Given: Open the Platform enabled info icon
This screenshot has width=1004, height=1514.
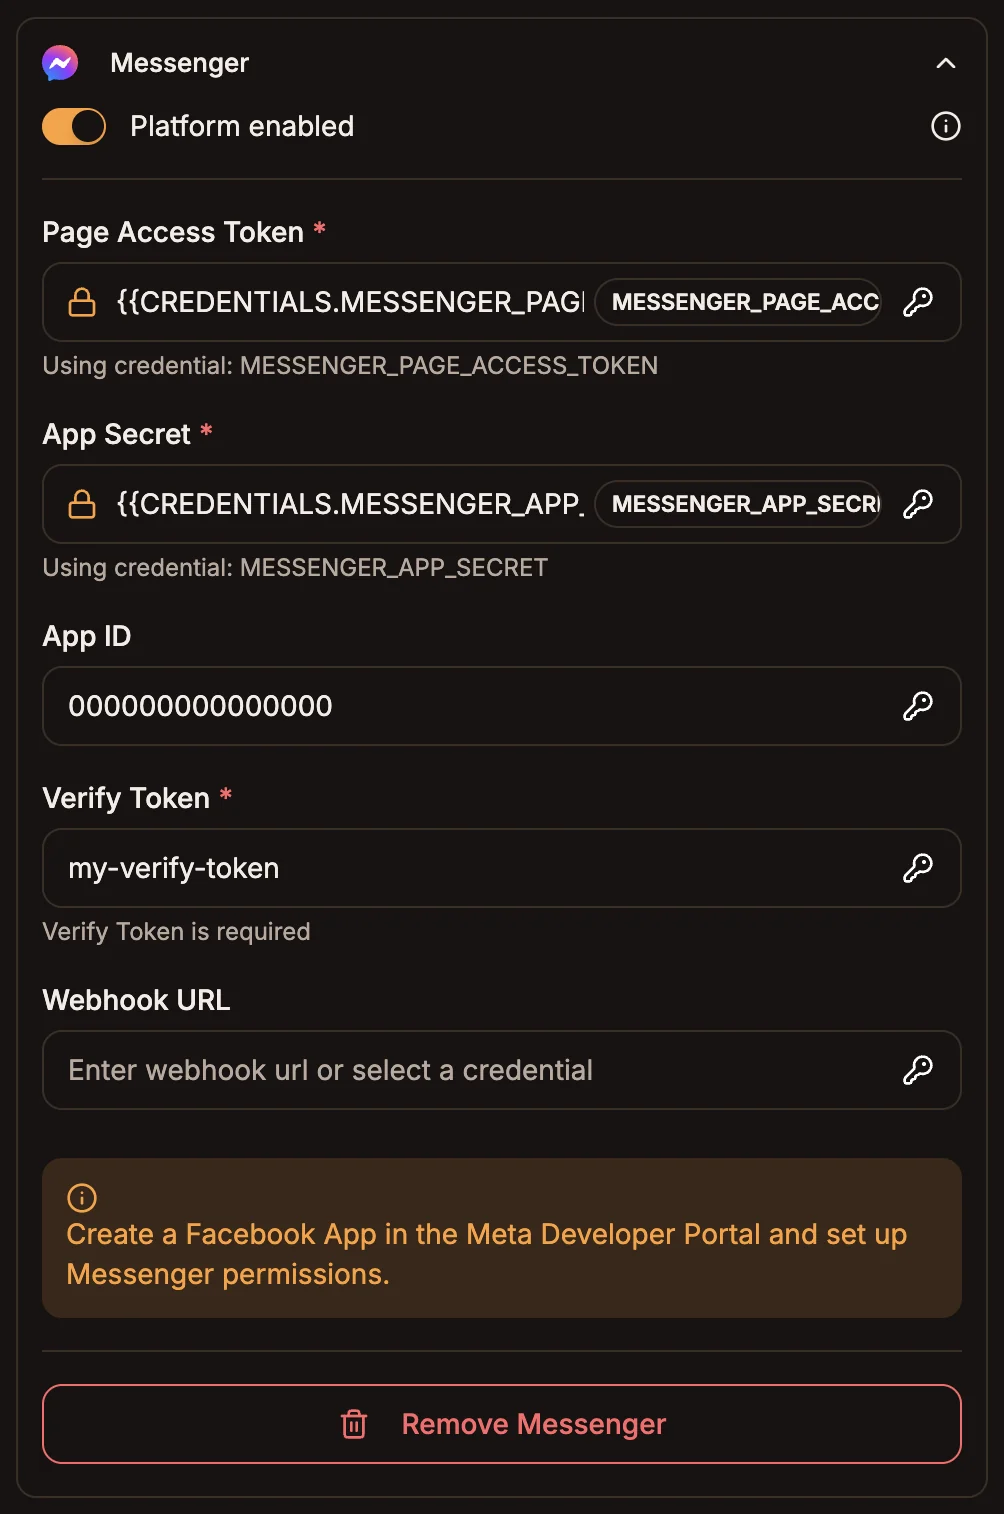Looking at the screenshot, I should pyautogui.click(x=945, y=126).
